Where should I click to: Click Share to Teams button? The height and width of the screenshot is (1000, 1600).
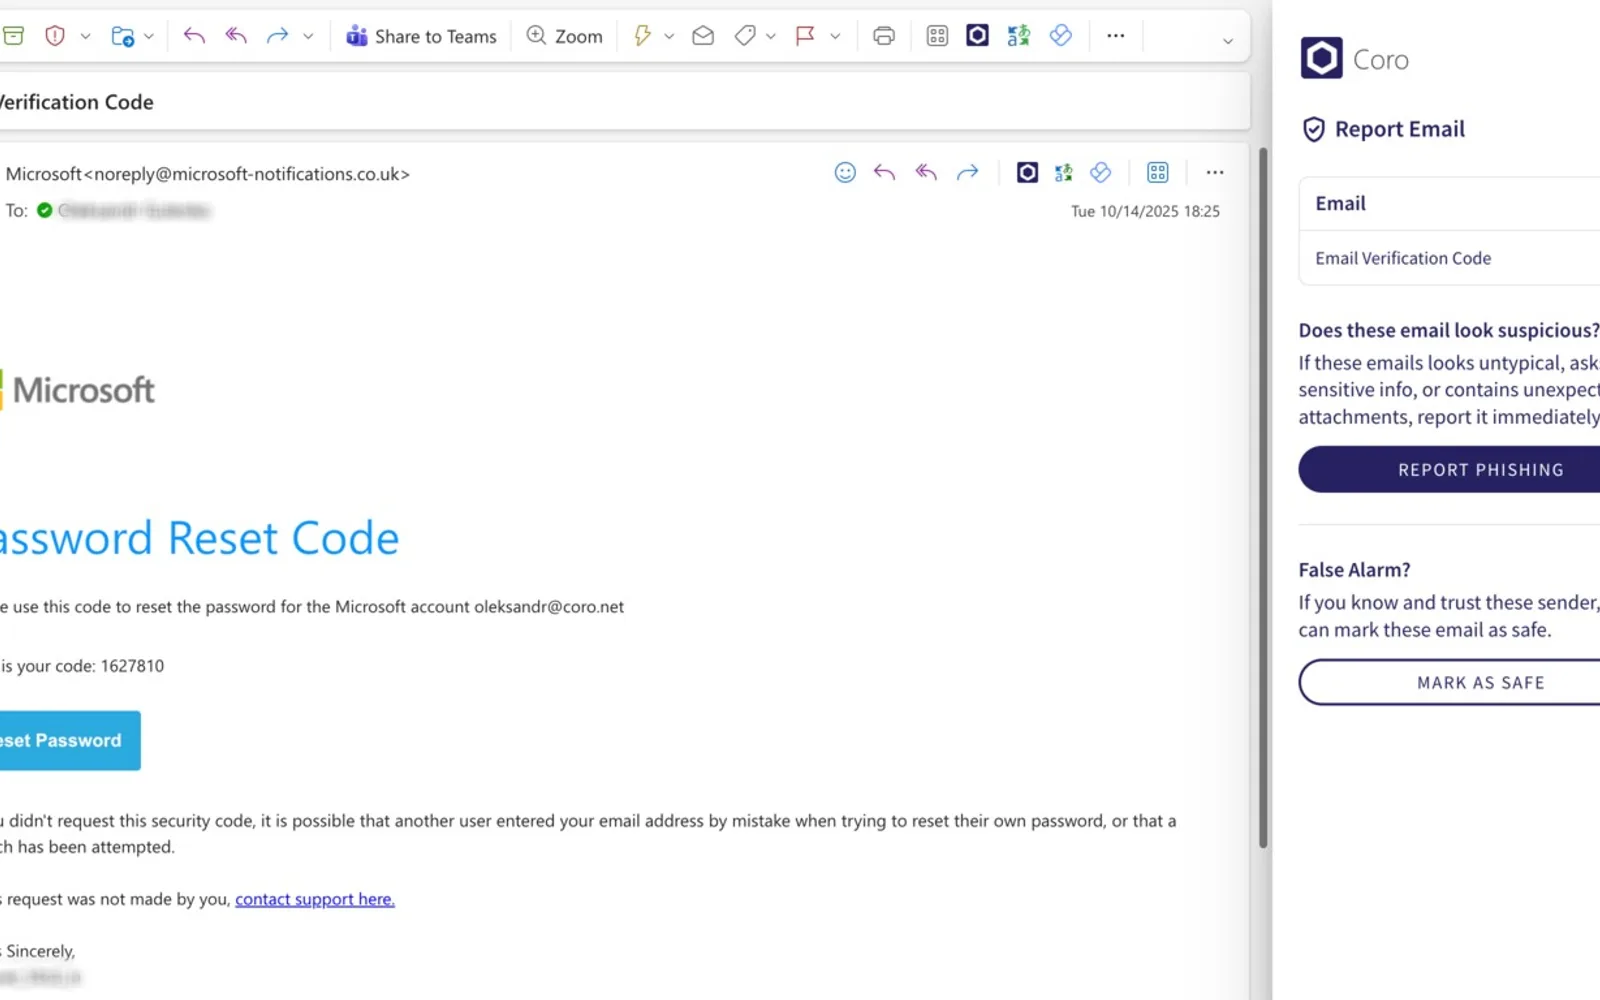click(x=421, y=36)
